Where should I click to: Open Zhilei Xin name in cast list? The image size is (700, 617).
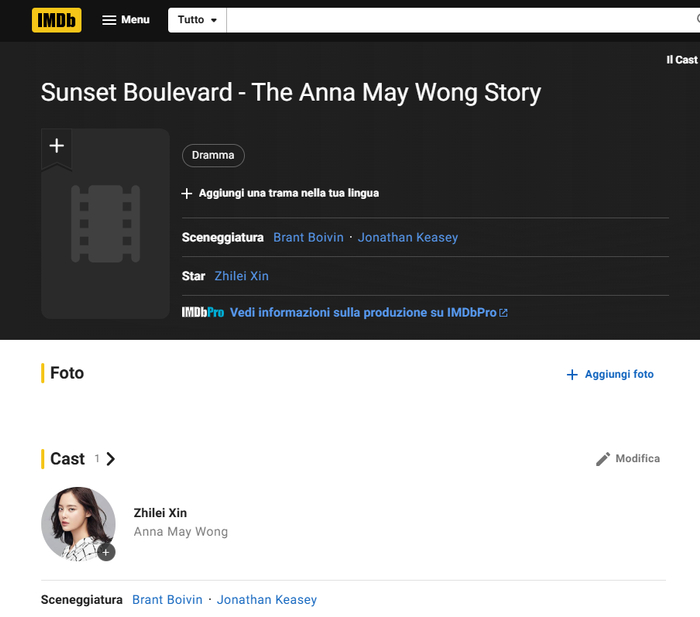tap(160, 513)
